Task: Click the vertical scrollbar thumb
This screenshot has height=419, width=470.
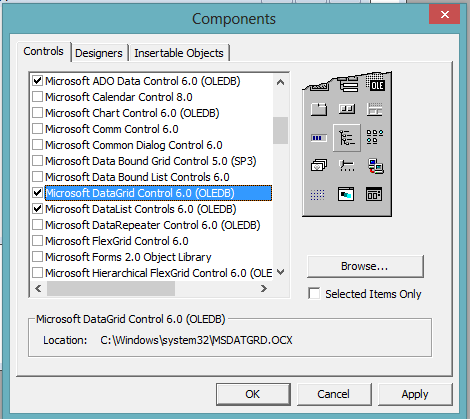Action: (x=281, y=130)
